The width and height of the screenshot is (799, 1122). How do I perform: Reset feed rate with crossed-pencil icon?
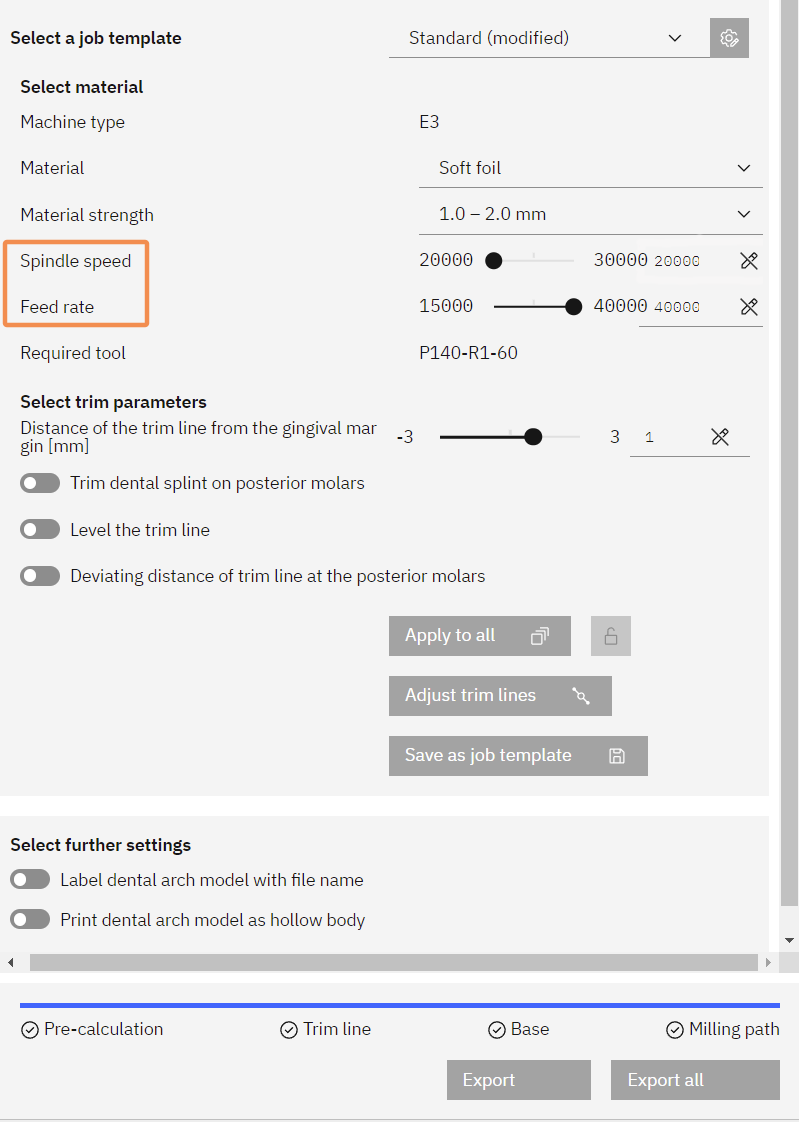point(749,306)
